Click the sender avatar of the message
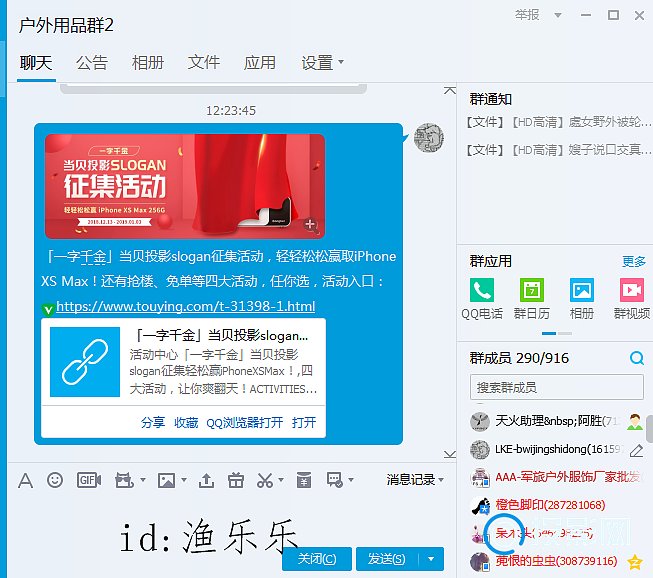Screen dimensions: 653x578 429,138
